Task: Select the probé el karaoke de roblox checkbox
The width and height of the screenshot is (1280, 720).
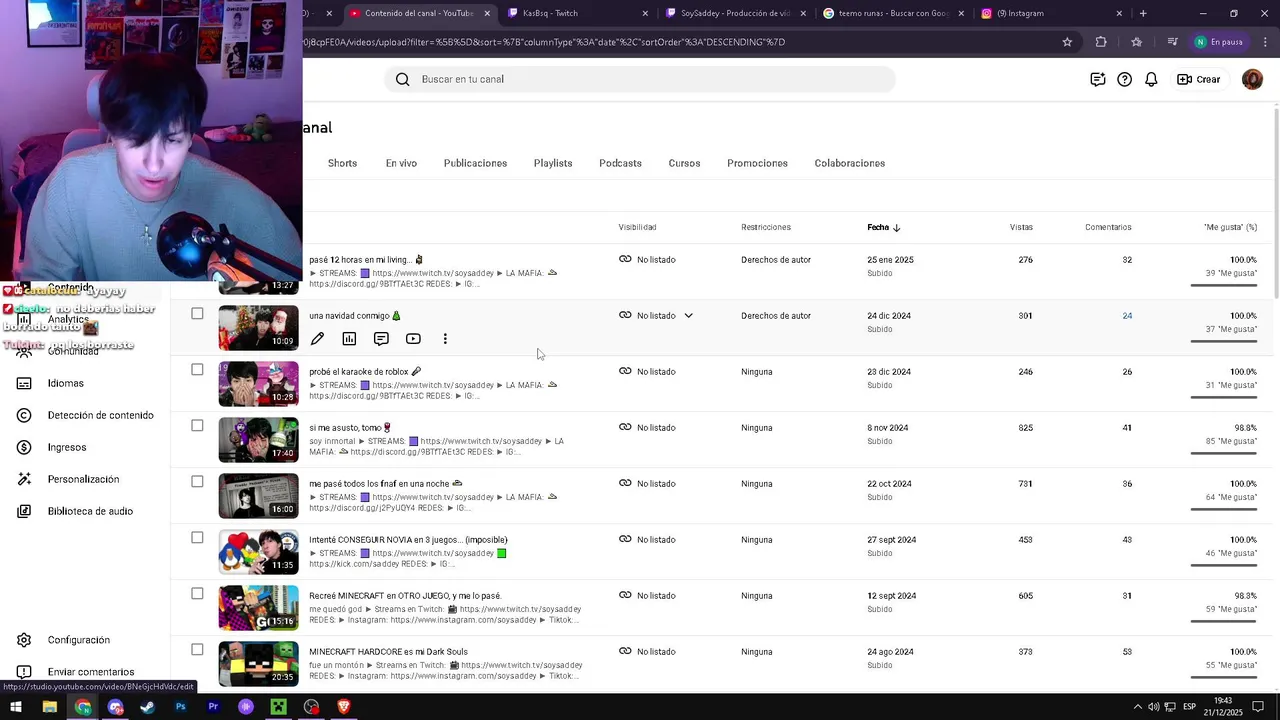Action: click(x=197, y=370)
